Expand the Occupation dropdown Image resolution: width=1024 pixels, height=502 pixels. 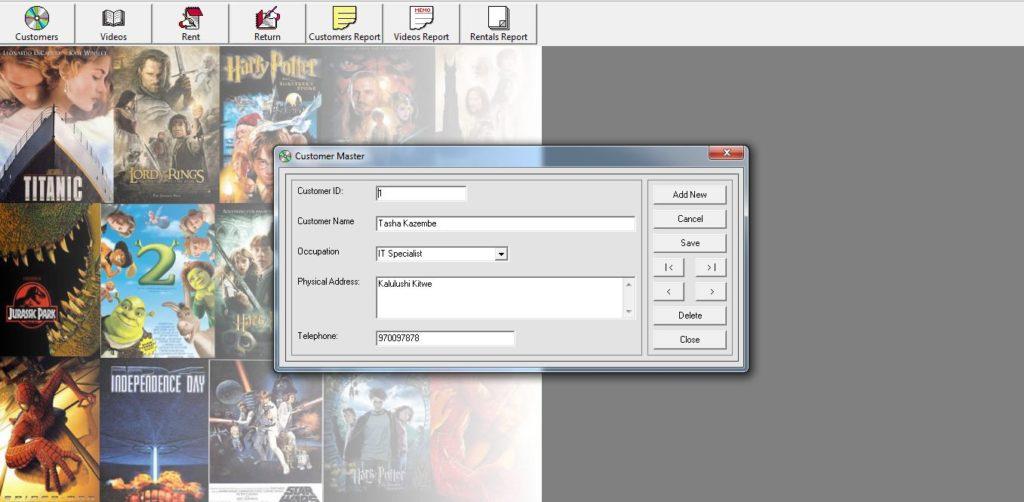tap(501, 254)
